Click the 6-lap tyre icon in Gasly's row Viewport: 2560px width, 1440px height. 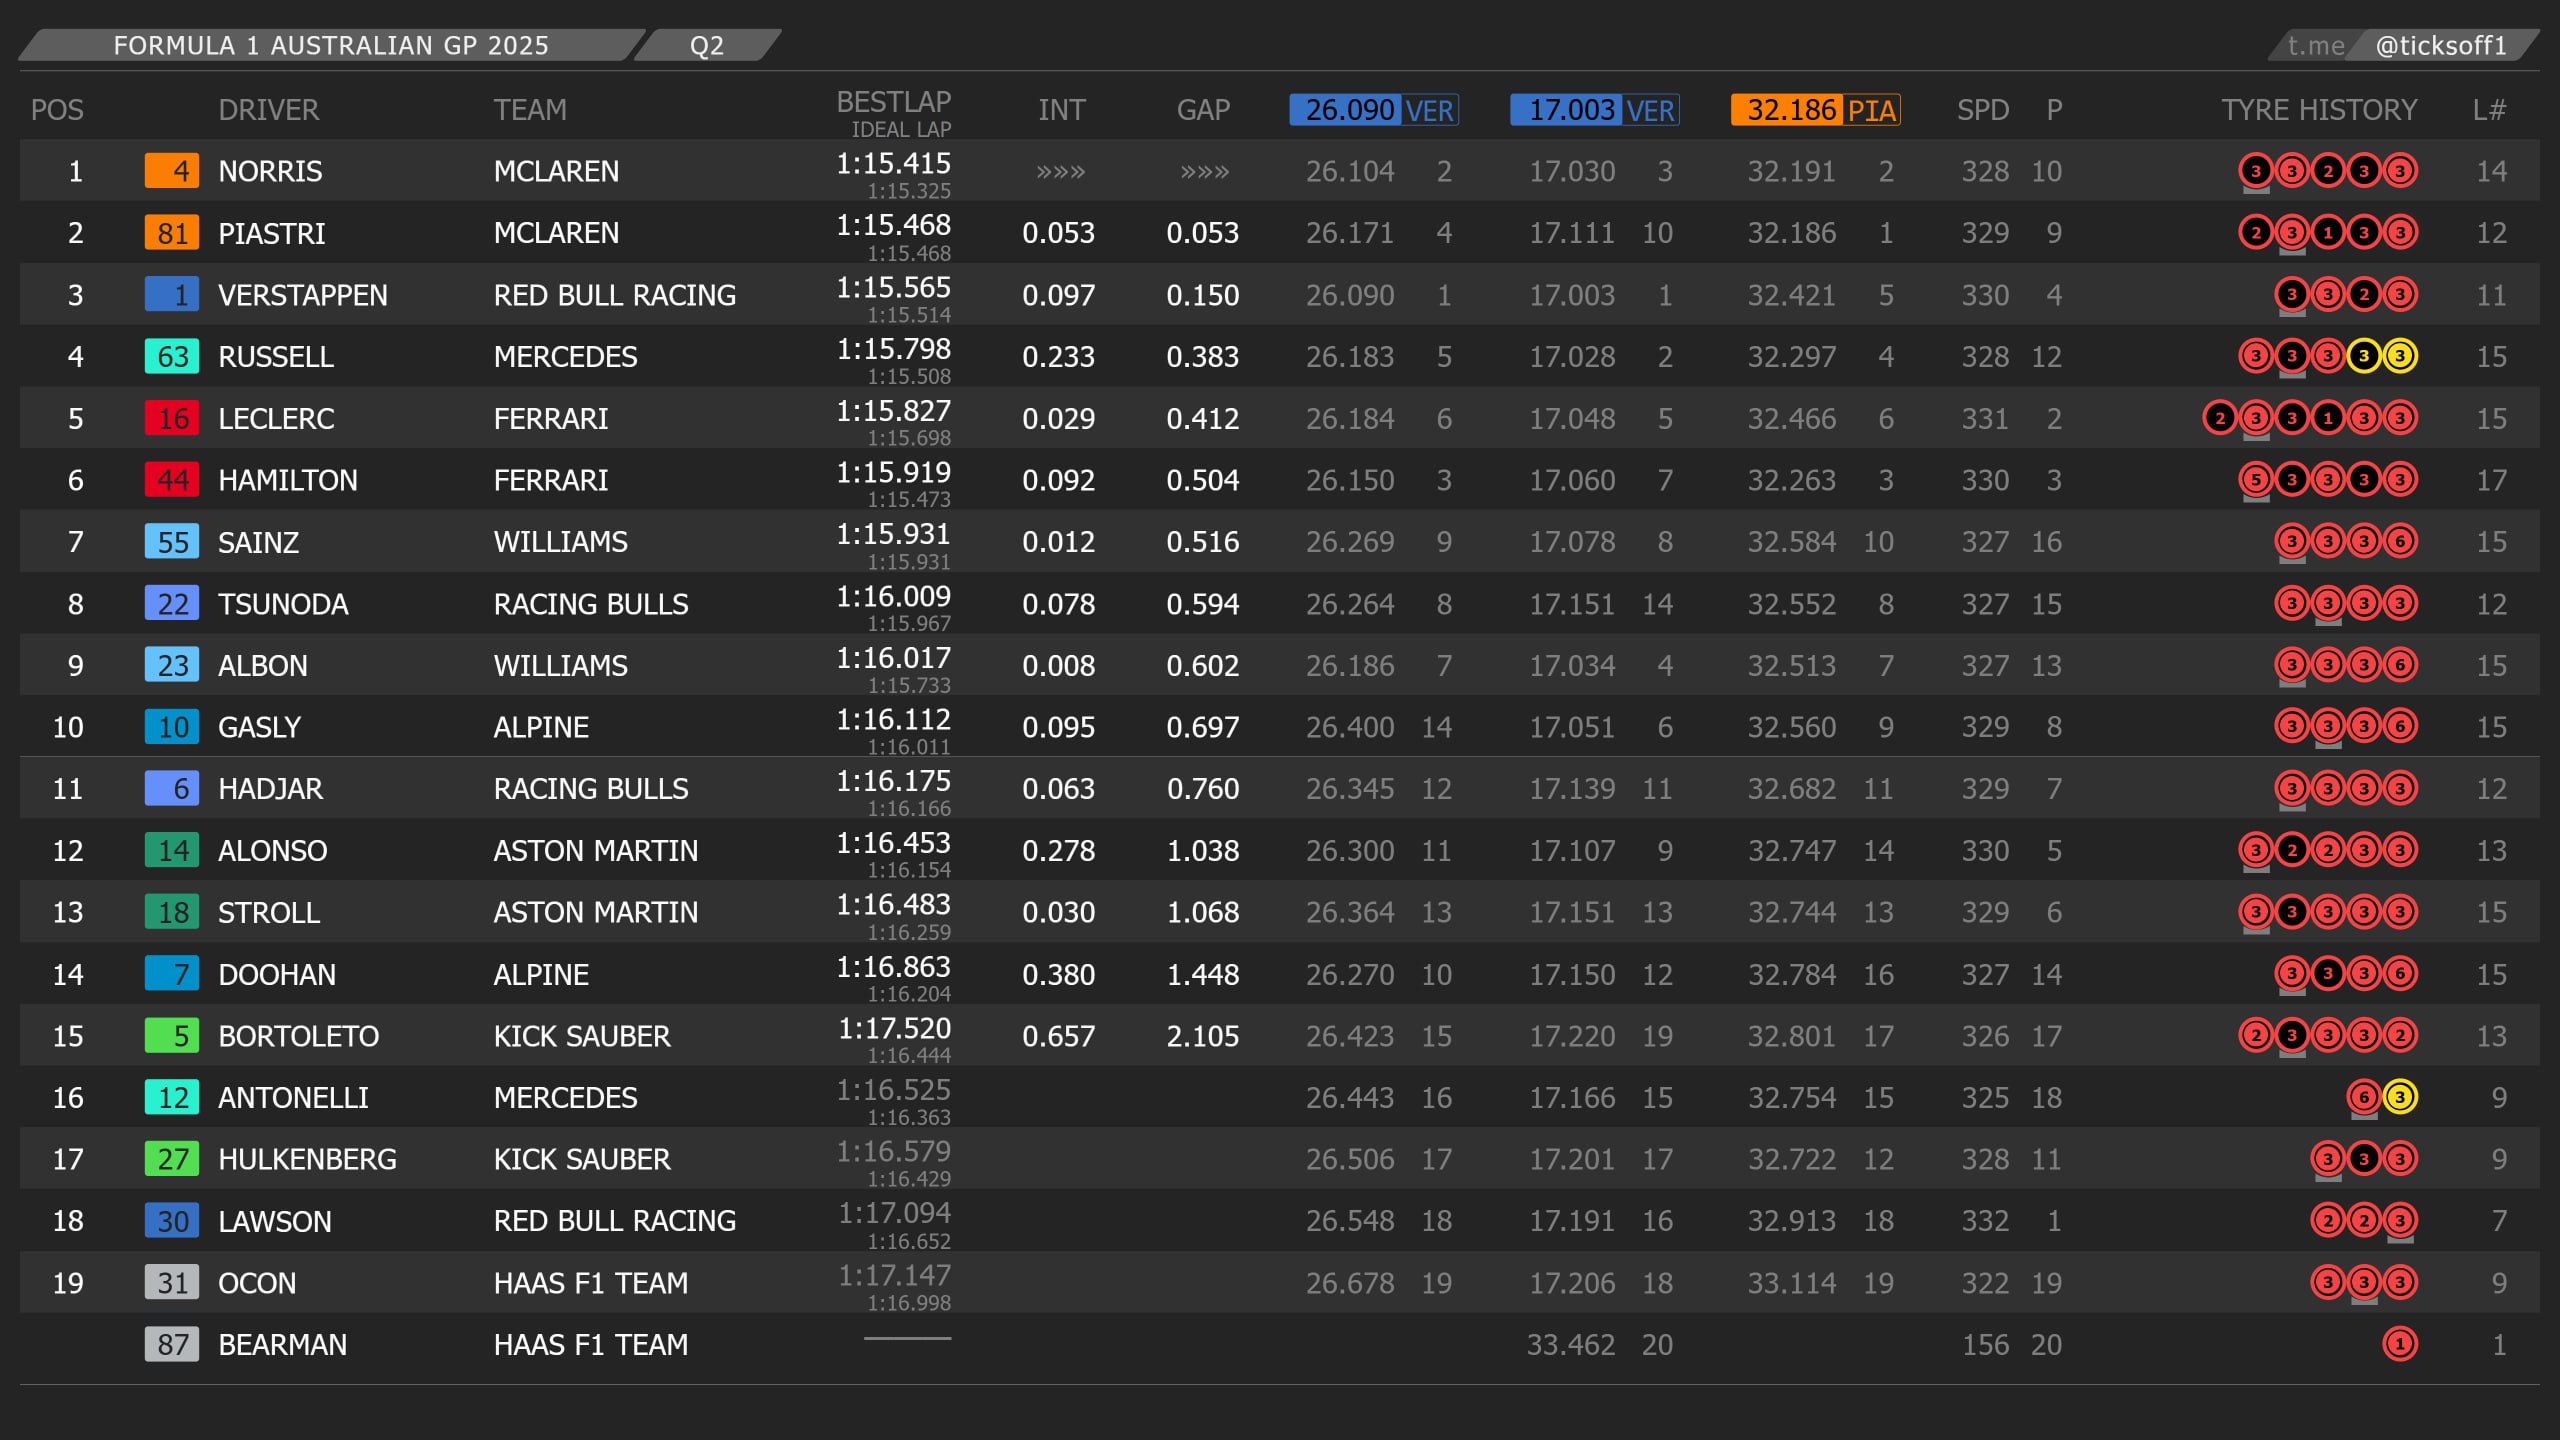coord(2399,726)
